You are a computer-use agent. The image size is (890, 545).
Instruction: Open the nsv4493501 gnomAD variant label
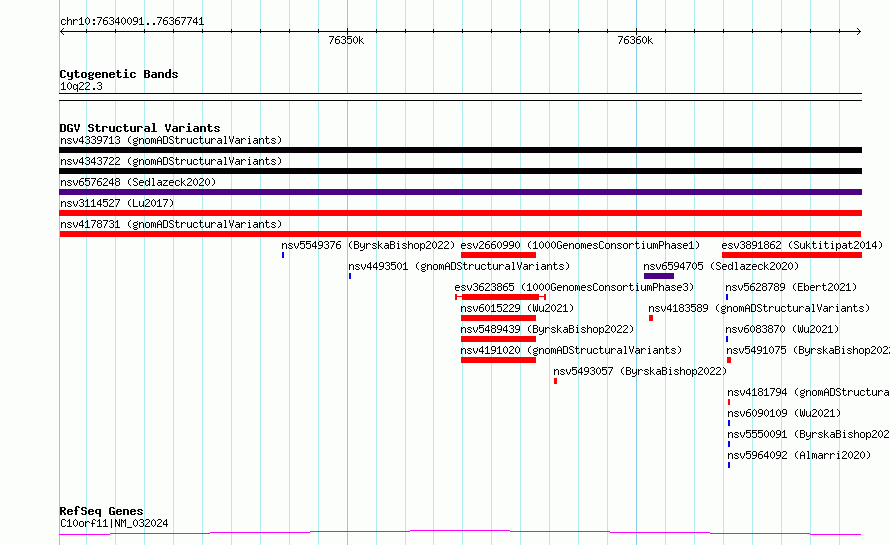(459, 266)
